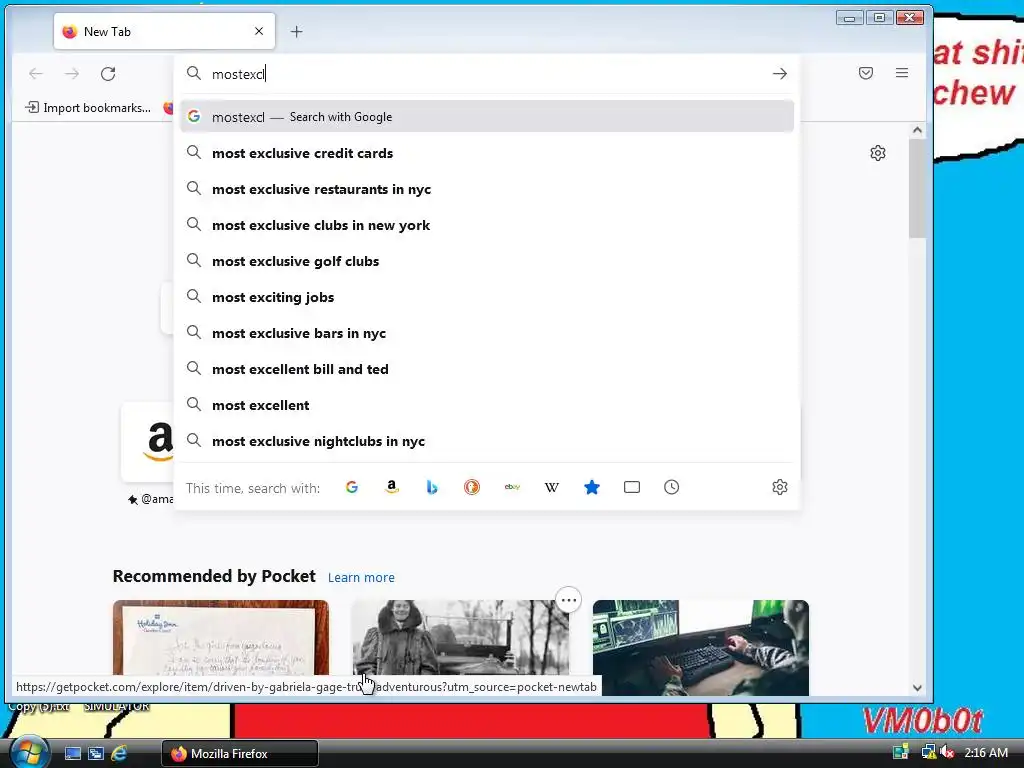Click Show Desktop quick launch icon

72,753
